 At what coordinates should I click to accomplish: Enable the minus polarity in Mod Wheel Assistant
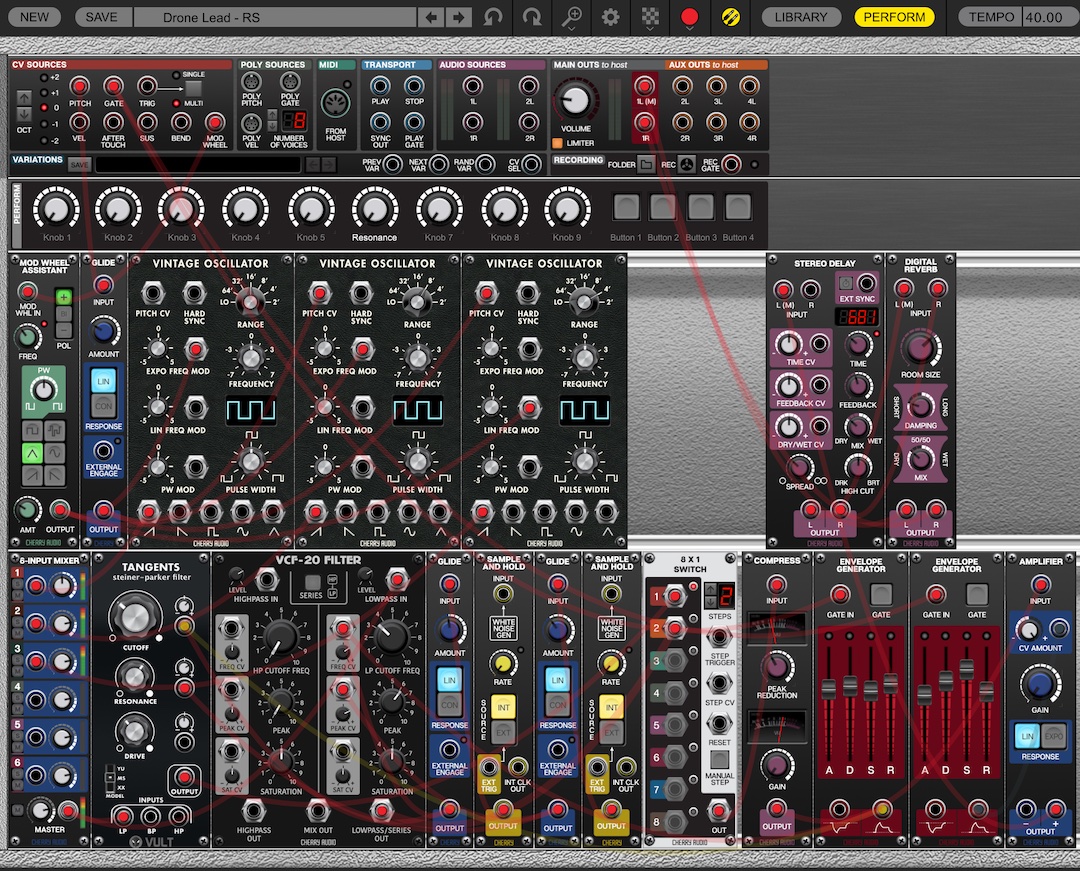[63, 330]
